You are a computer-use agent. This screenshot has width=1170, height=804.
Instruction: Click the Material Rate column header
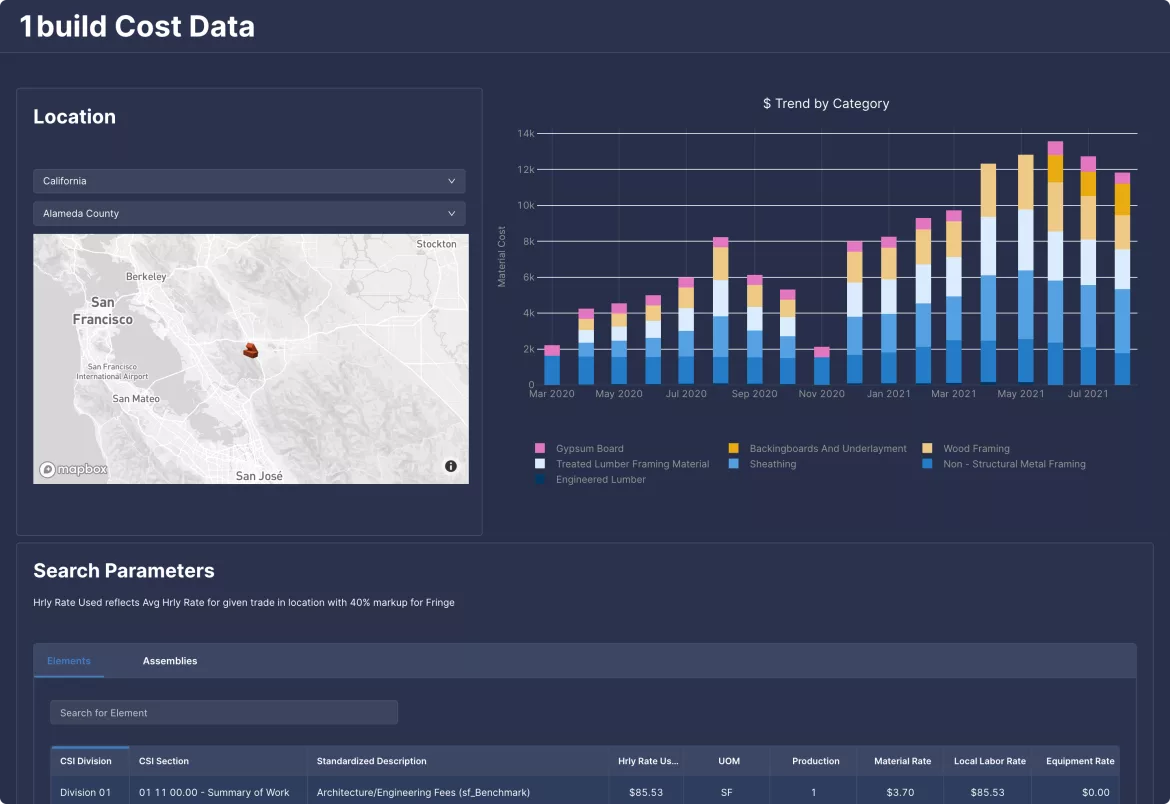point(901,761)
